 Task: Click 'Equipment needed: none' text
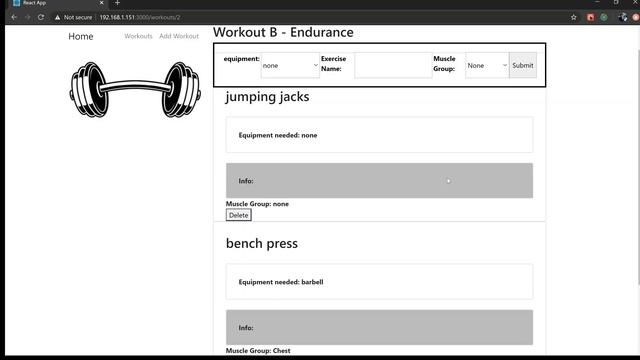point(278,135)
